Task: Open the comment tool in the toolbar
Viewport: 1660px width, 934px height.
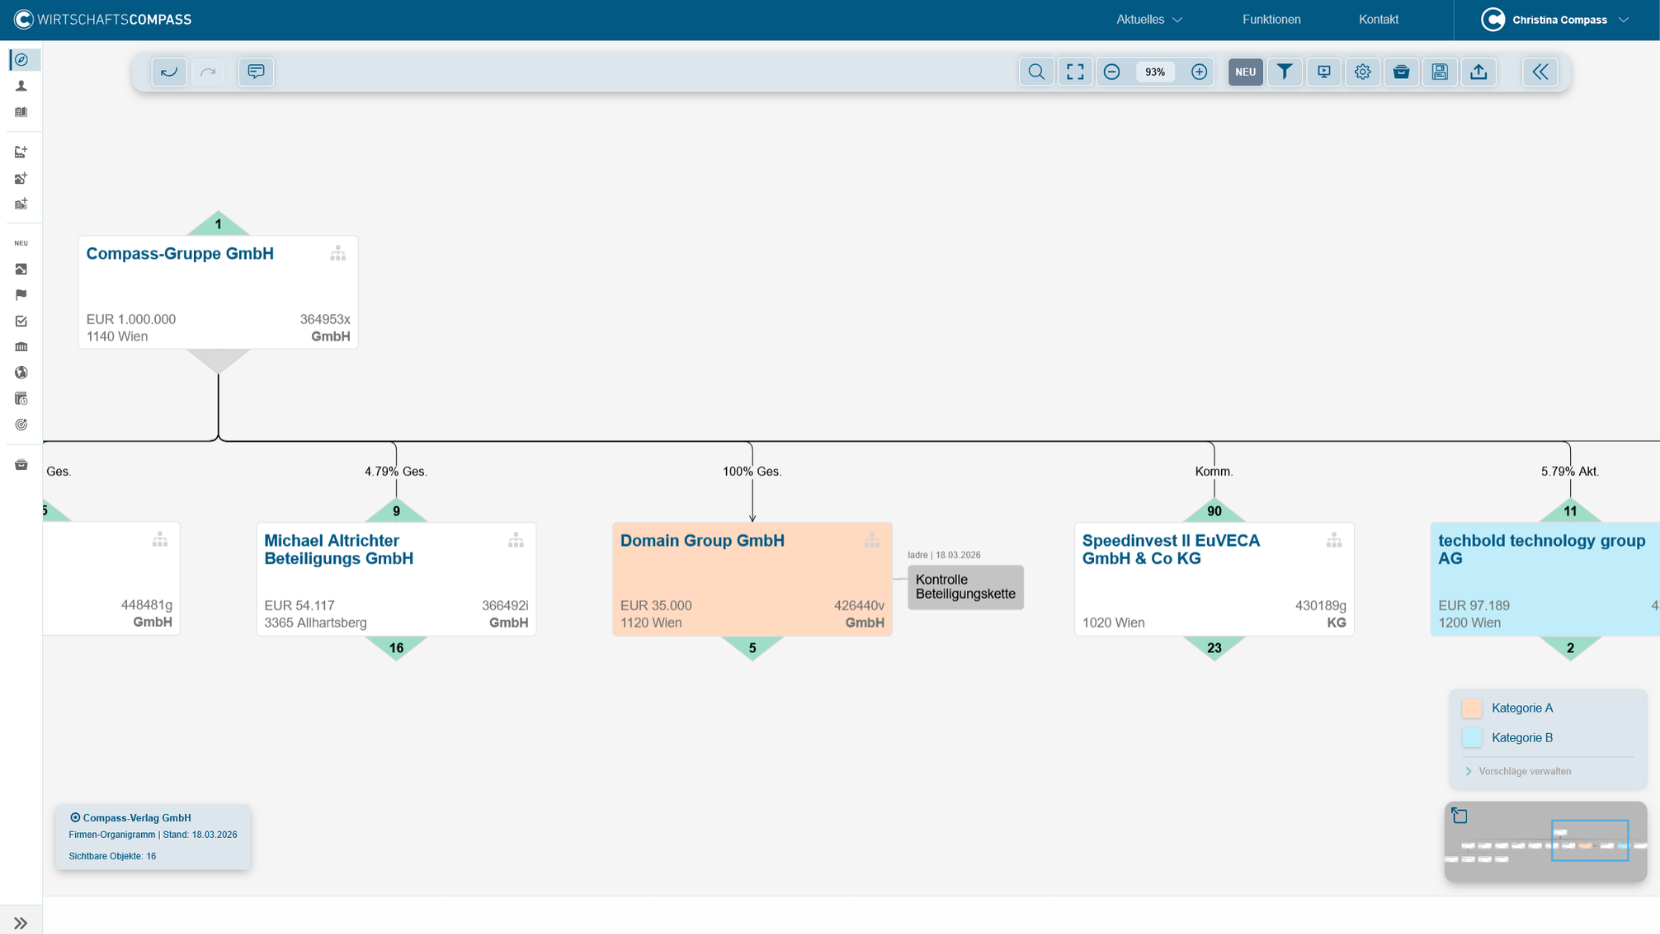Action: 256,72
